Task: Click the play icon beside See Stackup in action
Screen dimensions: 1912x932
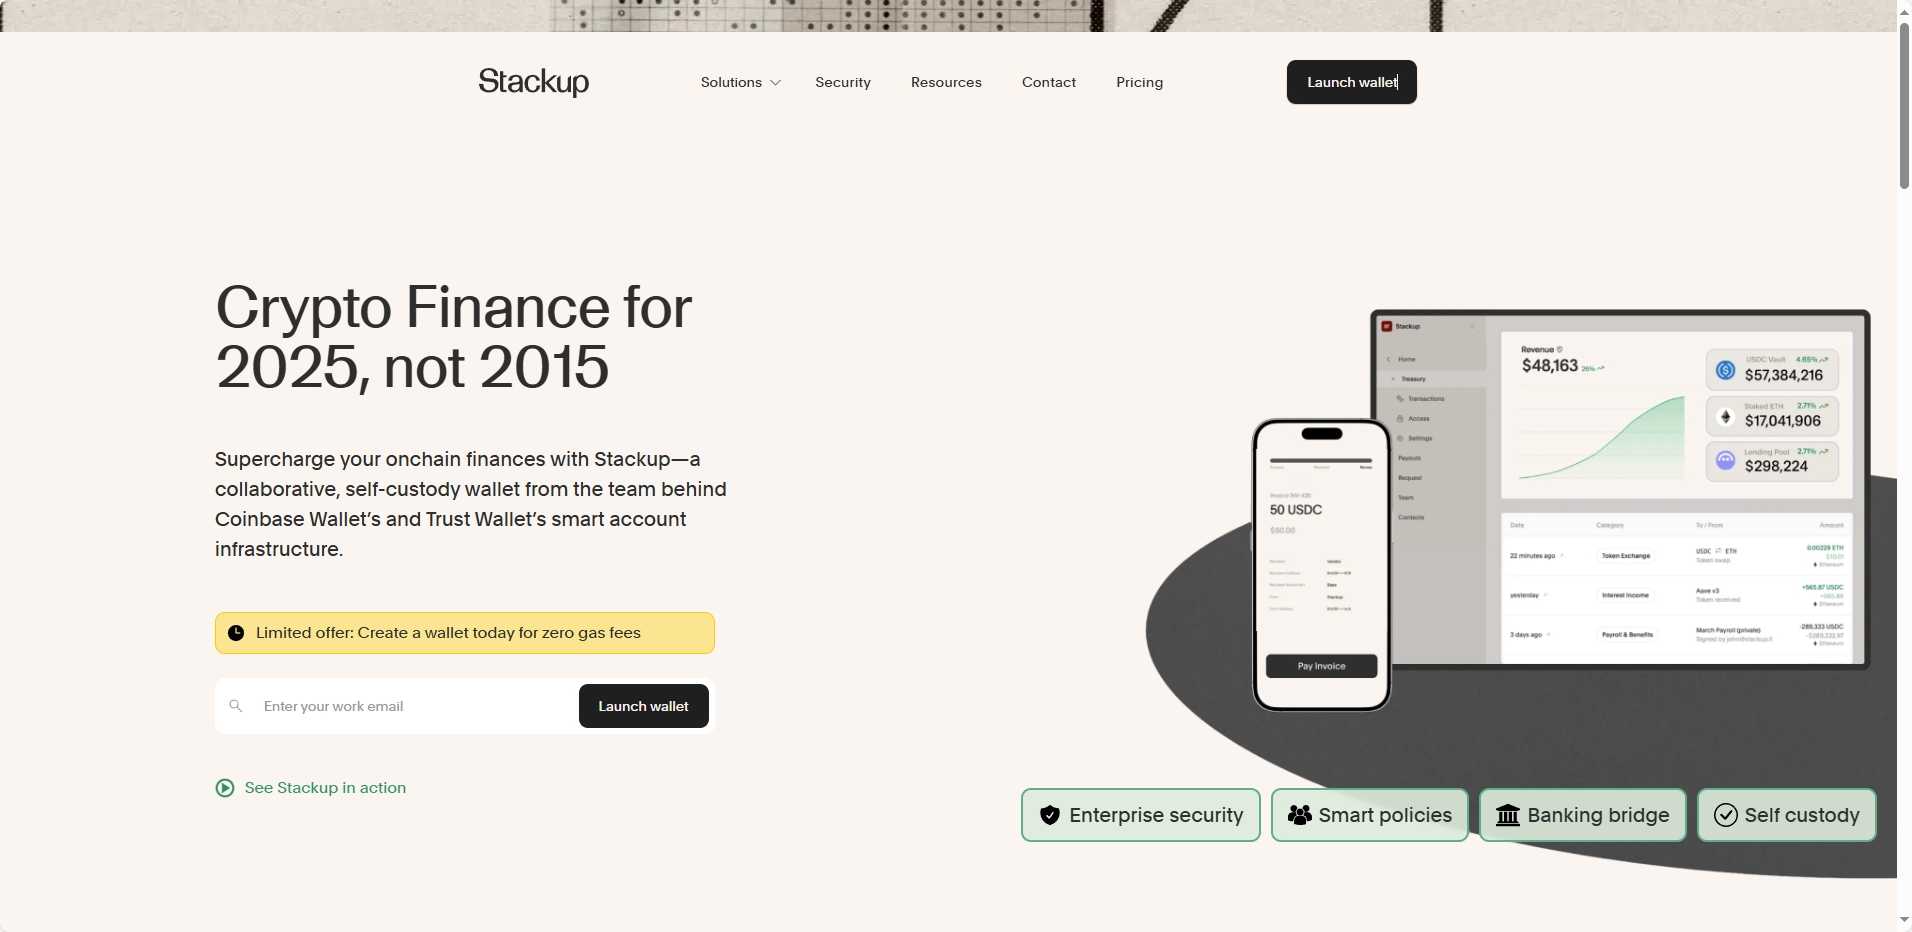Action: coord(225,788)
